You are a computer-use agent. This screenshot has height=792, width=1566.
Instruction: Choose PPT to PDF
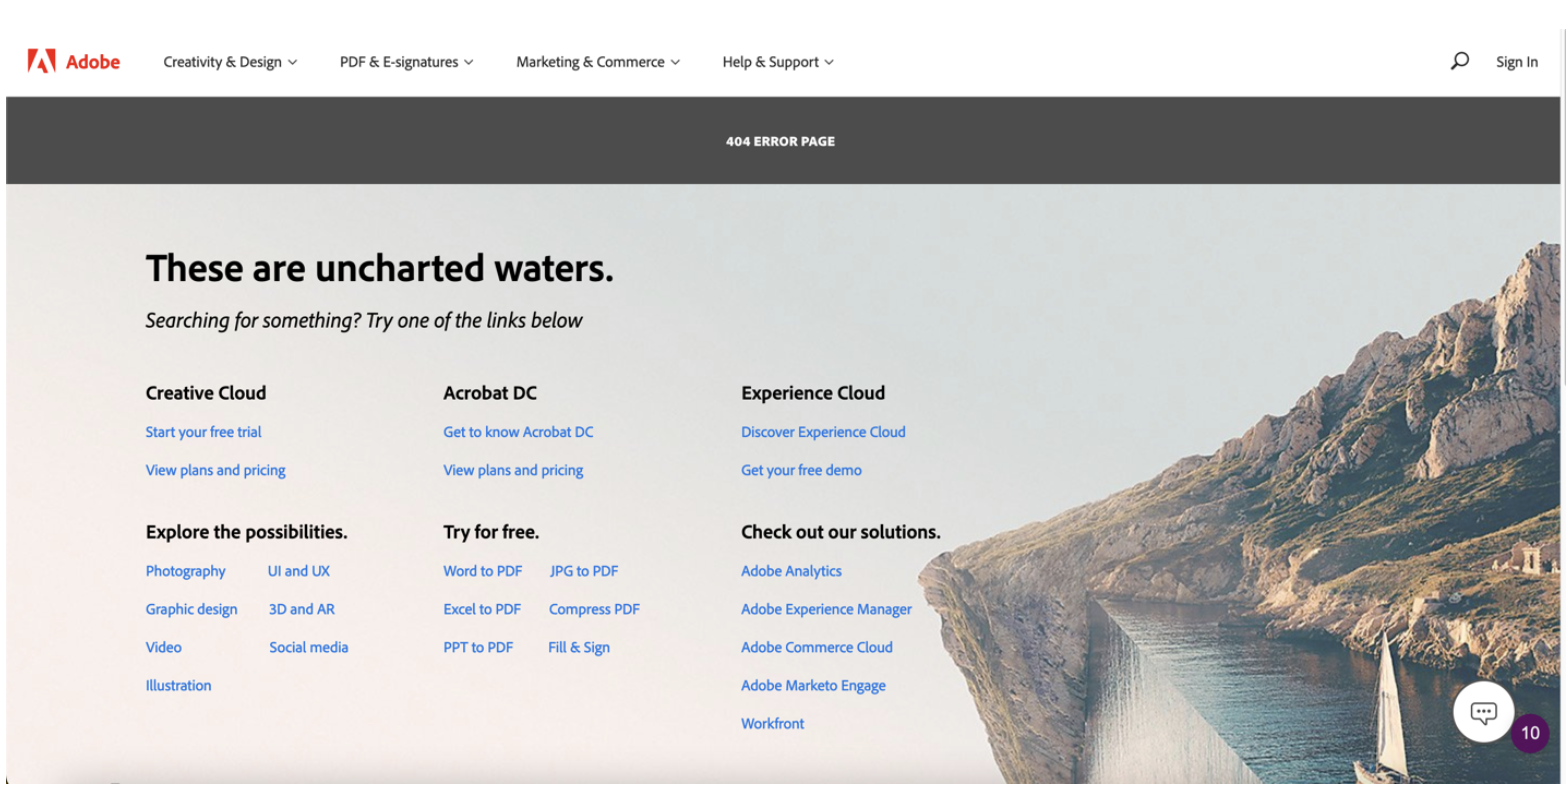click(478, 647)
